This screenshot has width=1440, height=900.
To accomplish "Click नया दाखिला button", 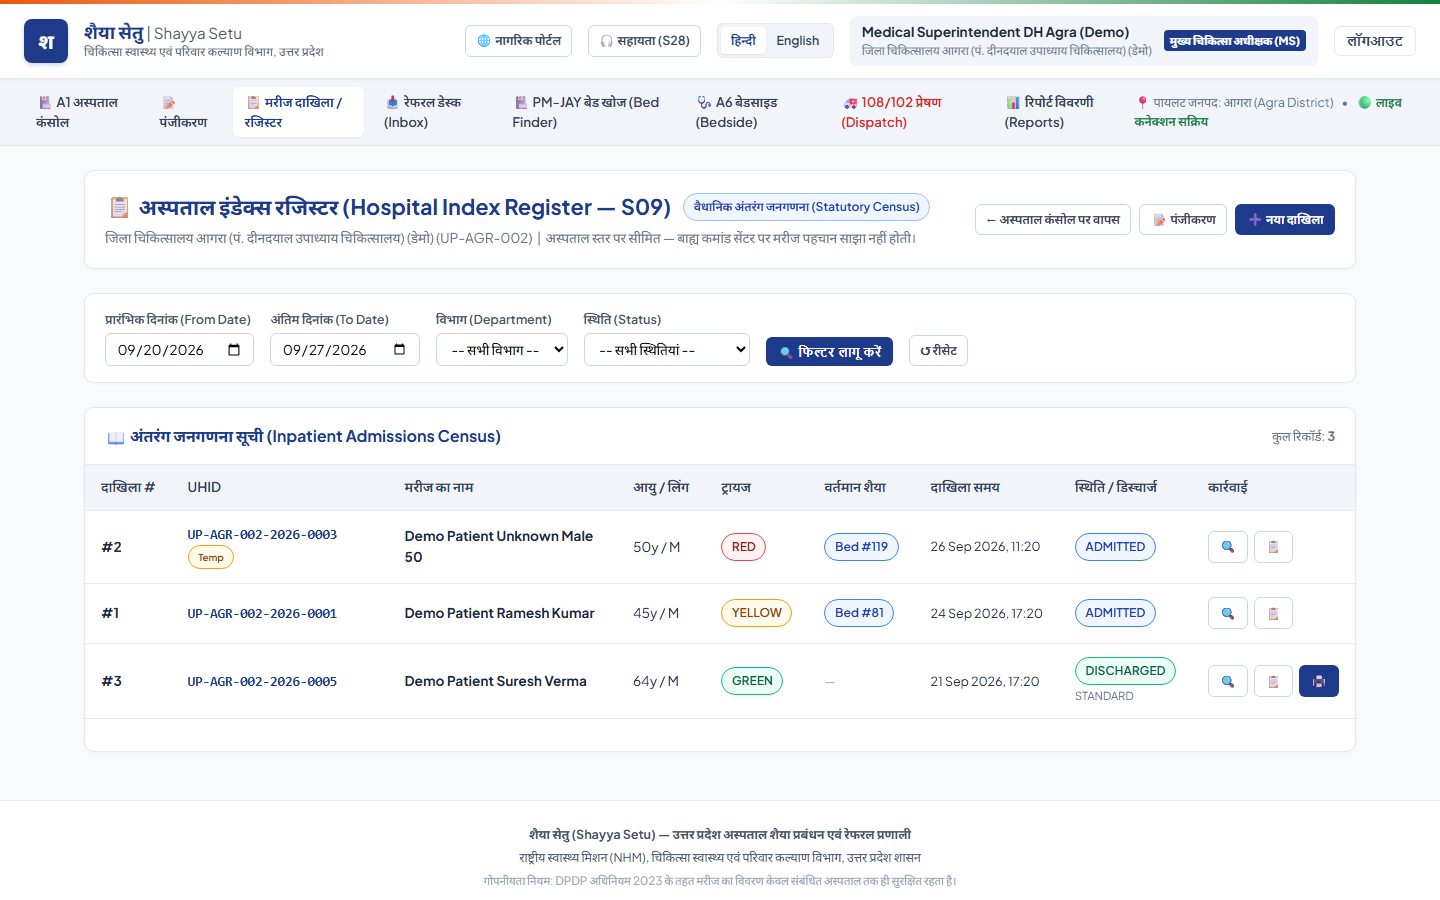I will [1285, 220].
